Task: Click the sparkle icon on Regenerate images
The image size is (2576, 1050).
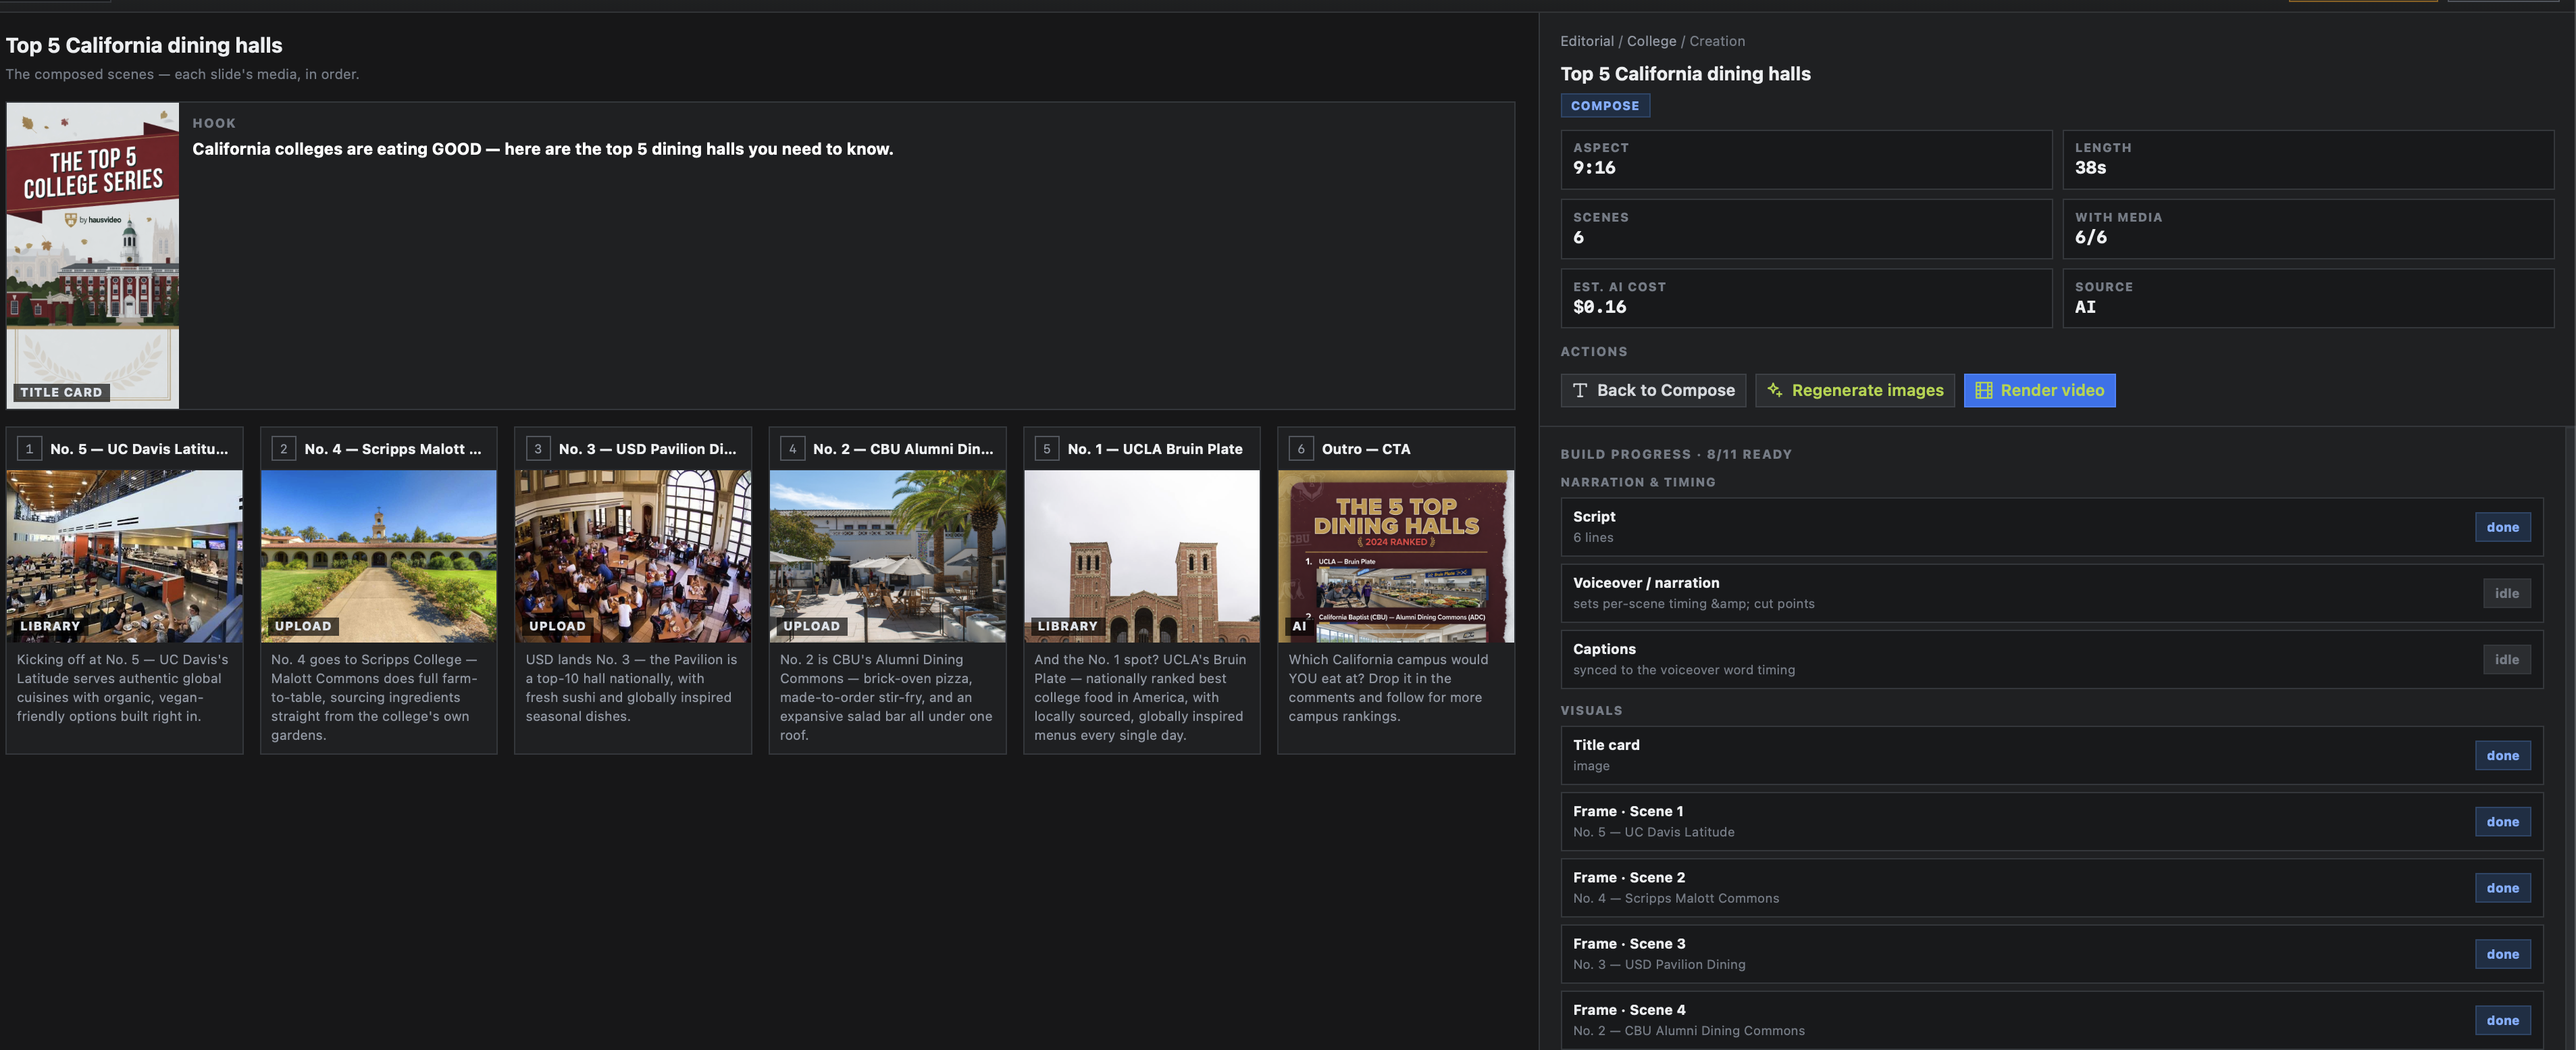Action: (1774, 391)
